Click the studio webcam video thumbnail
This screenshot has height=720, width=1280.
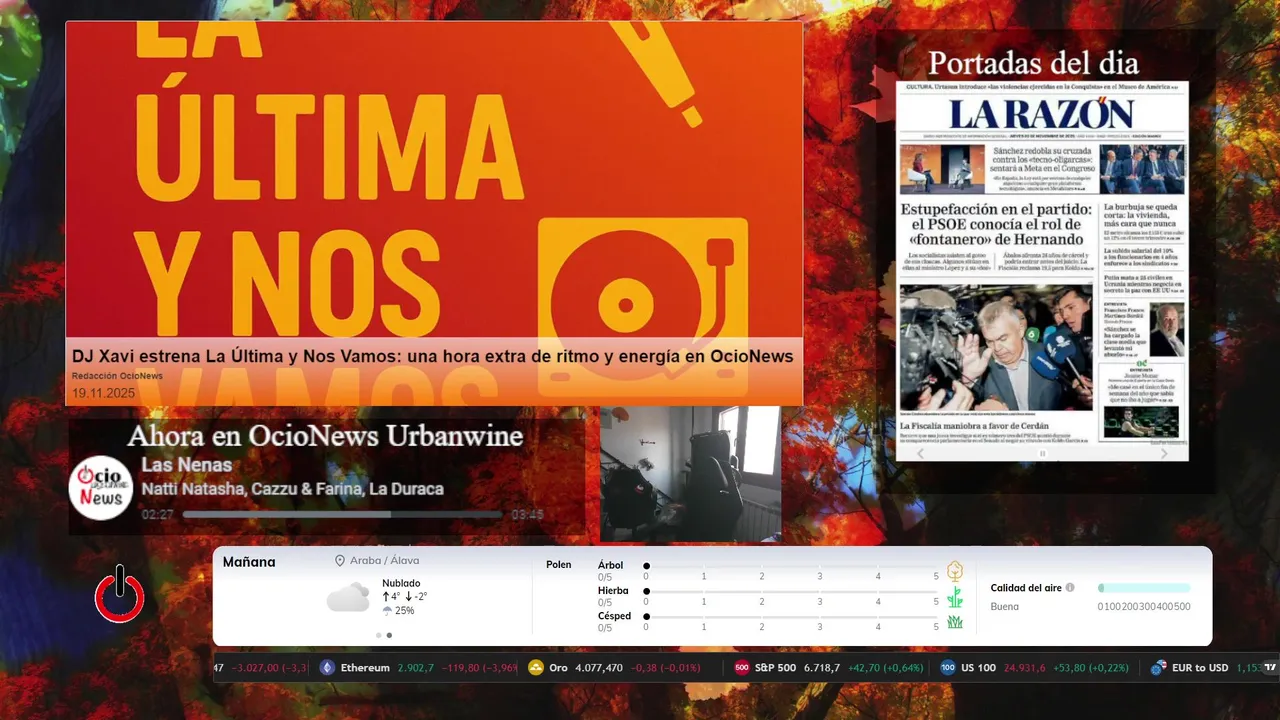click(690, 474)
